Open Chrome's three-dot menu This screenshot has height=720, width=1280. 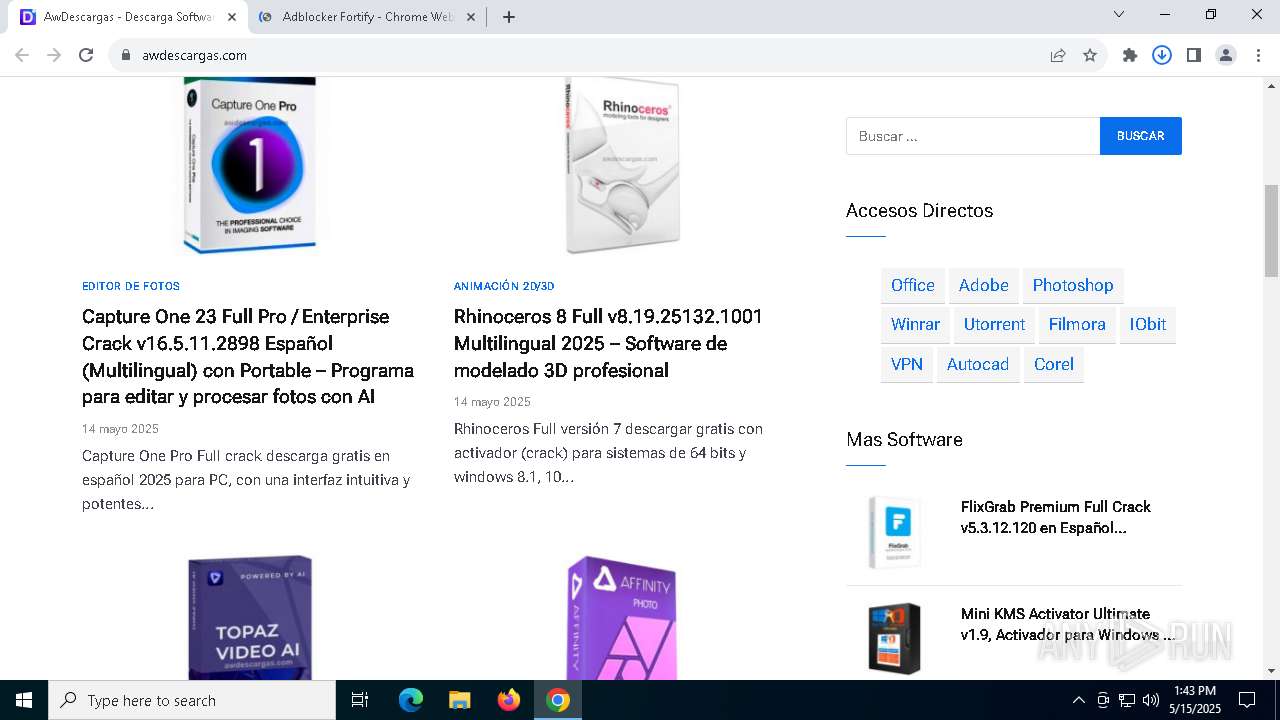pos(1258,55)
